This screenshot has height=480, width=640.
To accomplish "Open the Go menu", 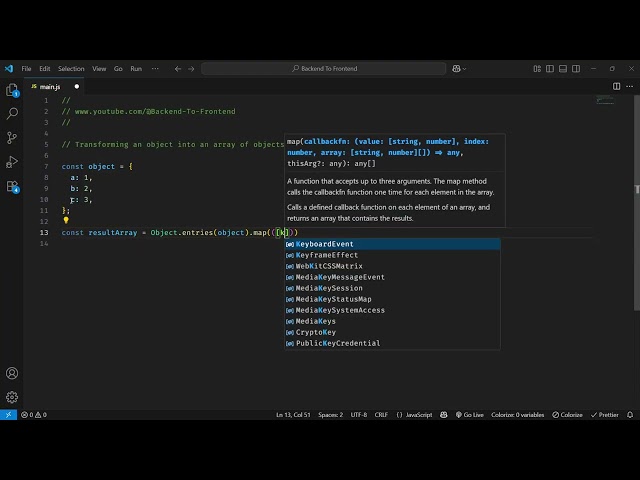I will pyautogui.click(x=118, y=69).
